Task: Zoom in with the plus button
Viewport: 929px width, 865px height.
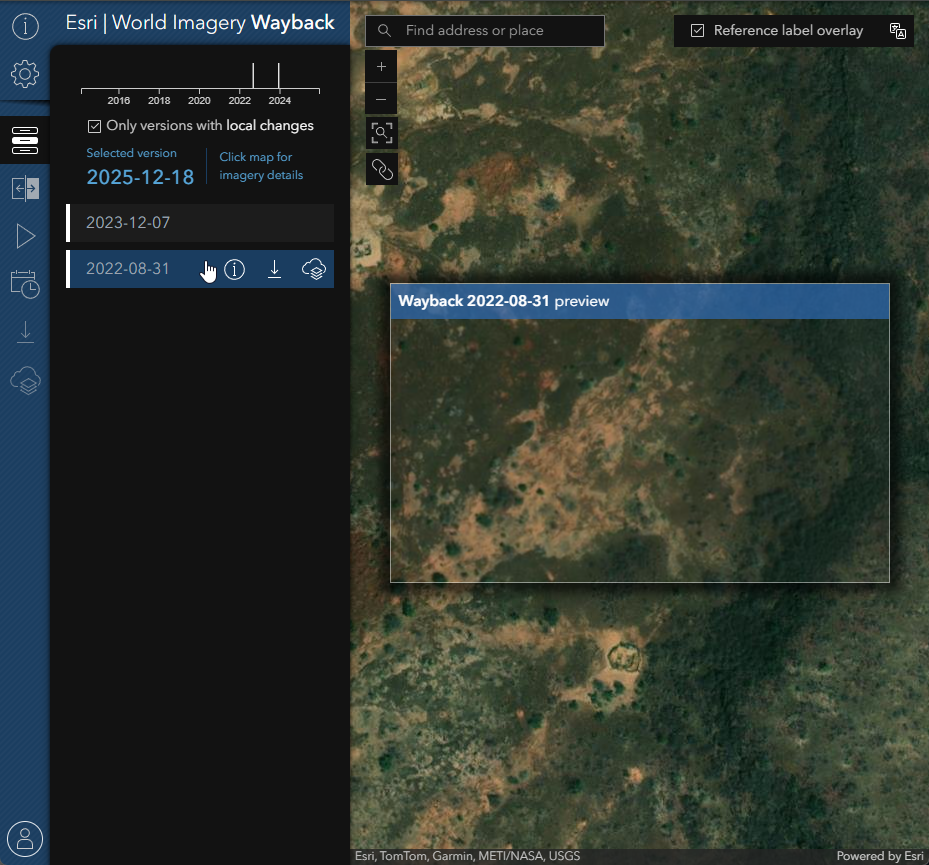Action: 381,67
